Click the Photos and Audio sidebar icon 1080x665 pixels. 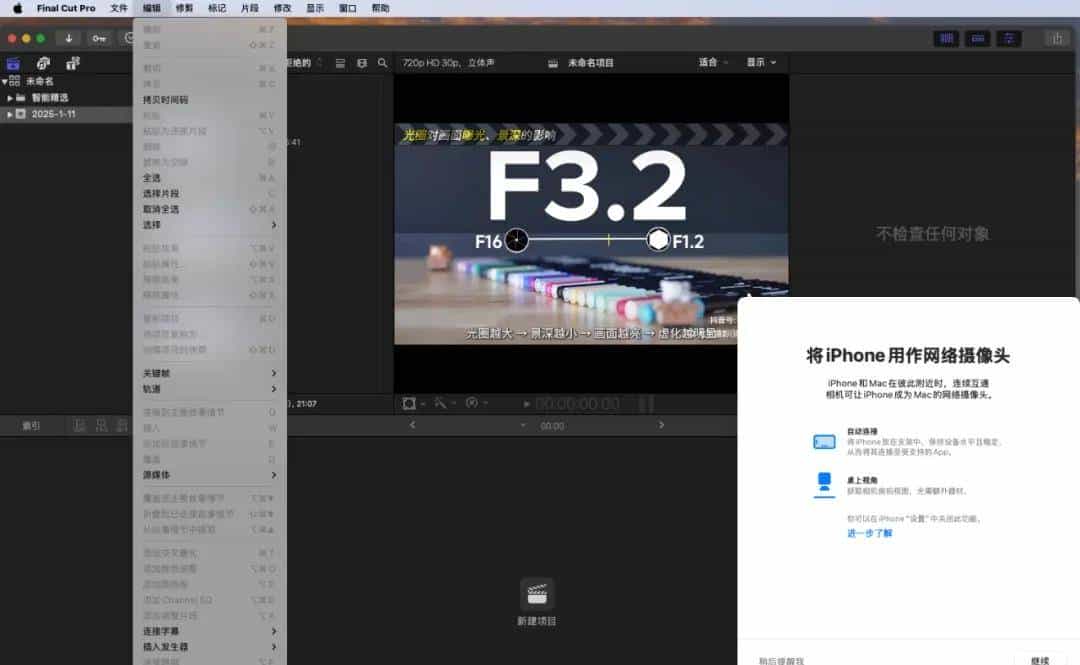(x=43, y=63)
